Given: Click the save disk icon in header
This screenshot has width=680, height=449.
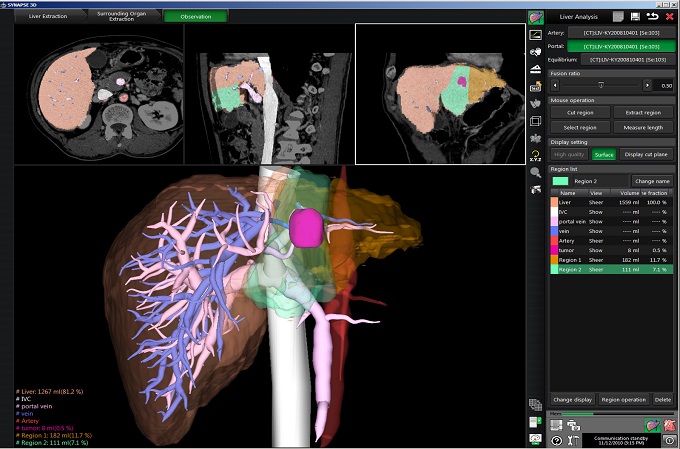Looking at the screenshot, I should pyautogui.click(x=634, y=16).
